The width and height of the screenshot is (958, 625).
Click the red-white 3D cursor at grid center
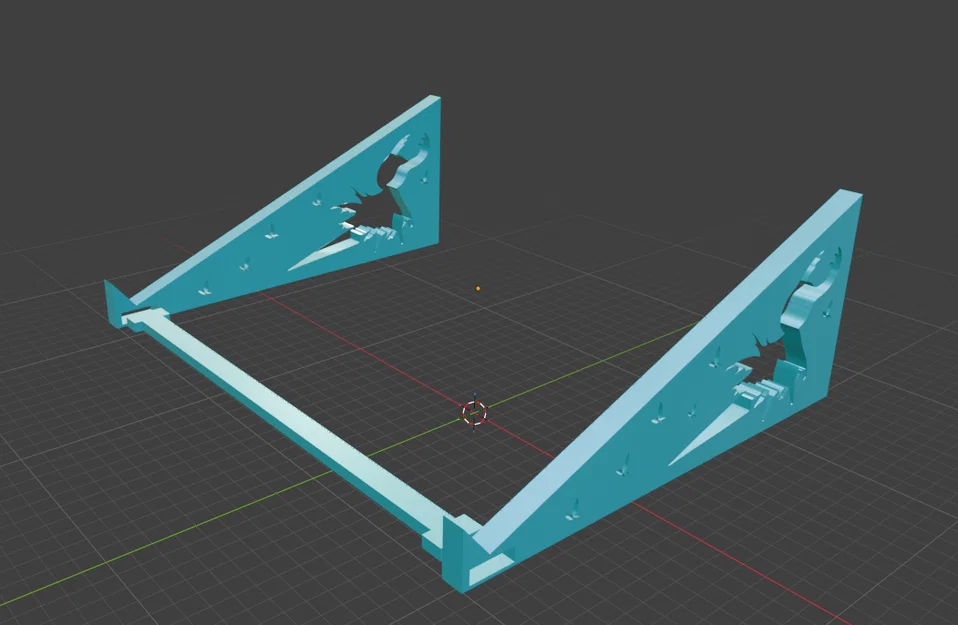pyautogui.click(x=475, y=413)
